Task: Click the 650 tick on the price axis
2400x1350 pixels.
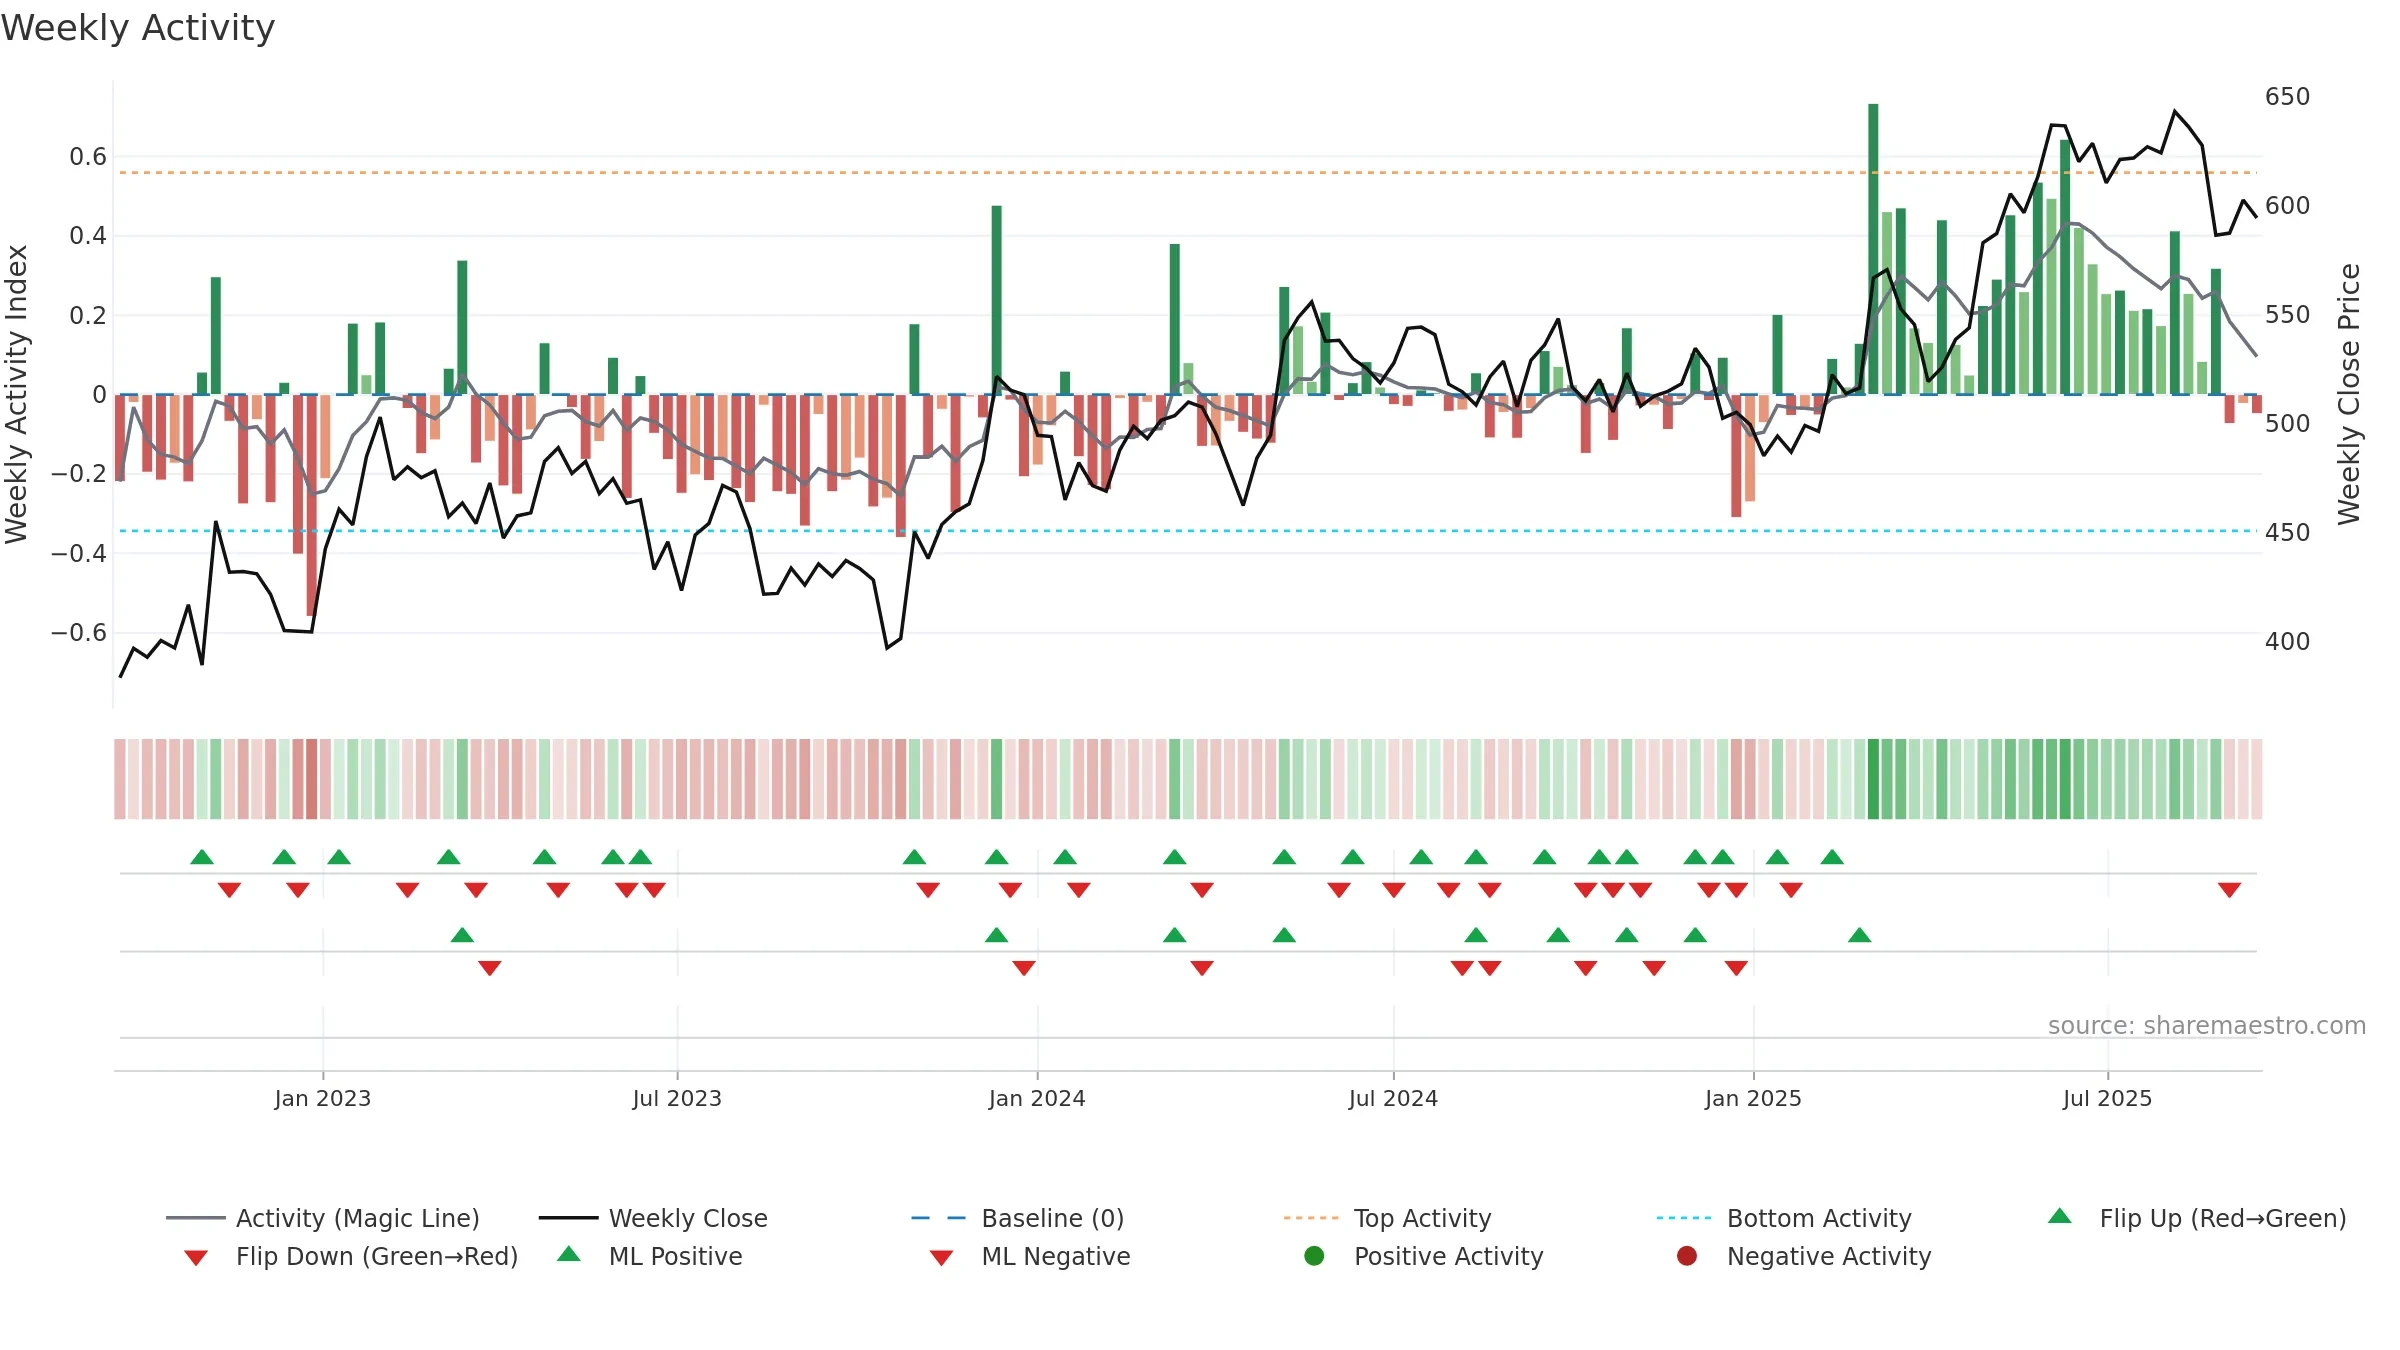Action: pyautogui.click(x=2288, y=97)
